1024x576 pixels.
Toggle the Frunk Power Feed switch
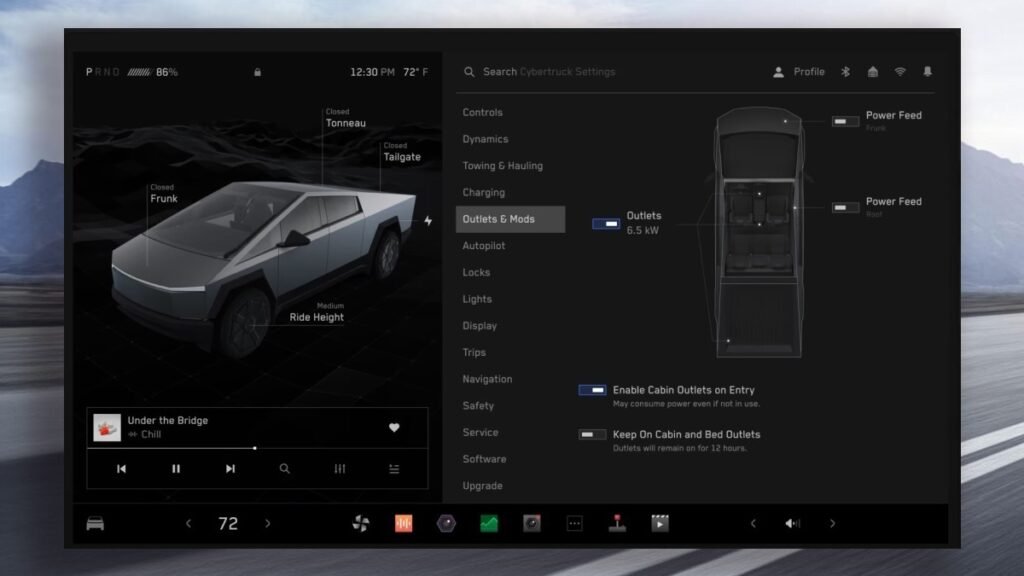845,121
